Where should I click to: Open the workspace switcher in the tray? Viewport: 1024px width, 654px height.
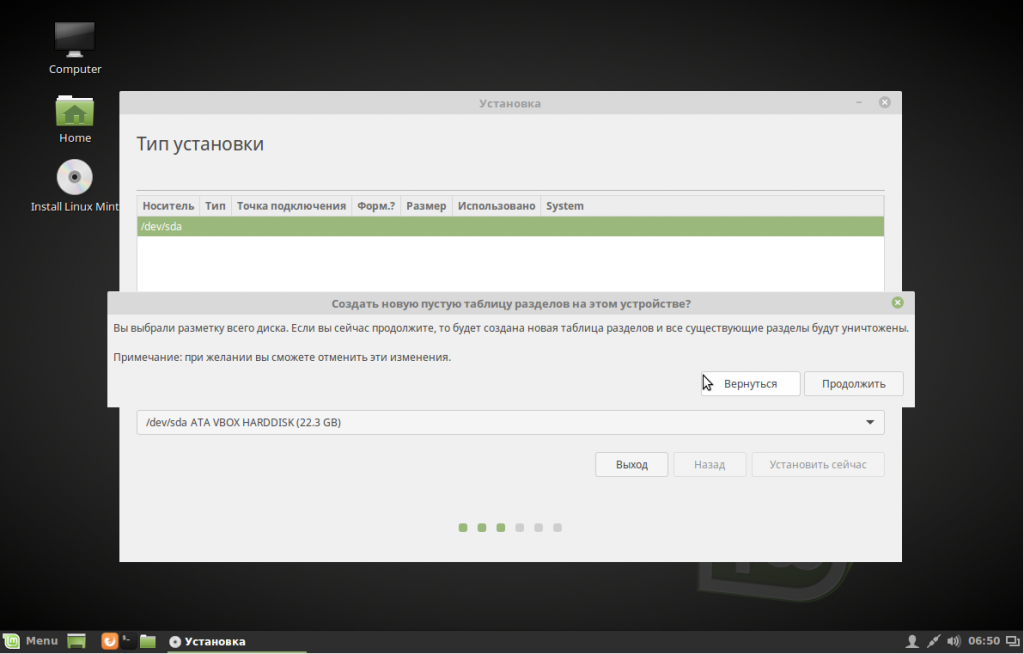pyautogui.click(x=1013, y=640)
